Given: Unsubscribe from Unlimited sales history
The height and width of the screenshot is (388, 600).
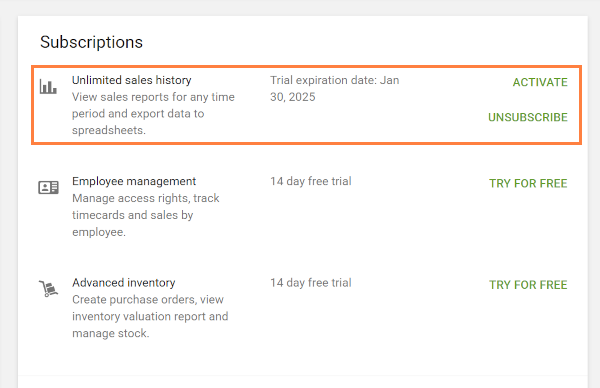Looking at the screenshot, I should (528, 117).
